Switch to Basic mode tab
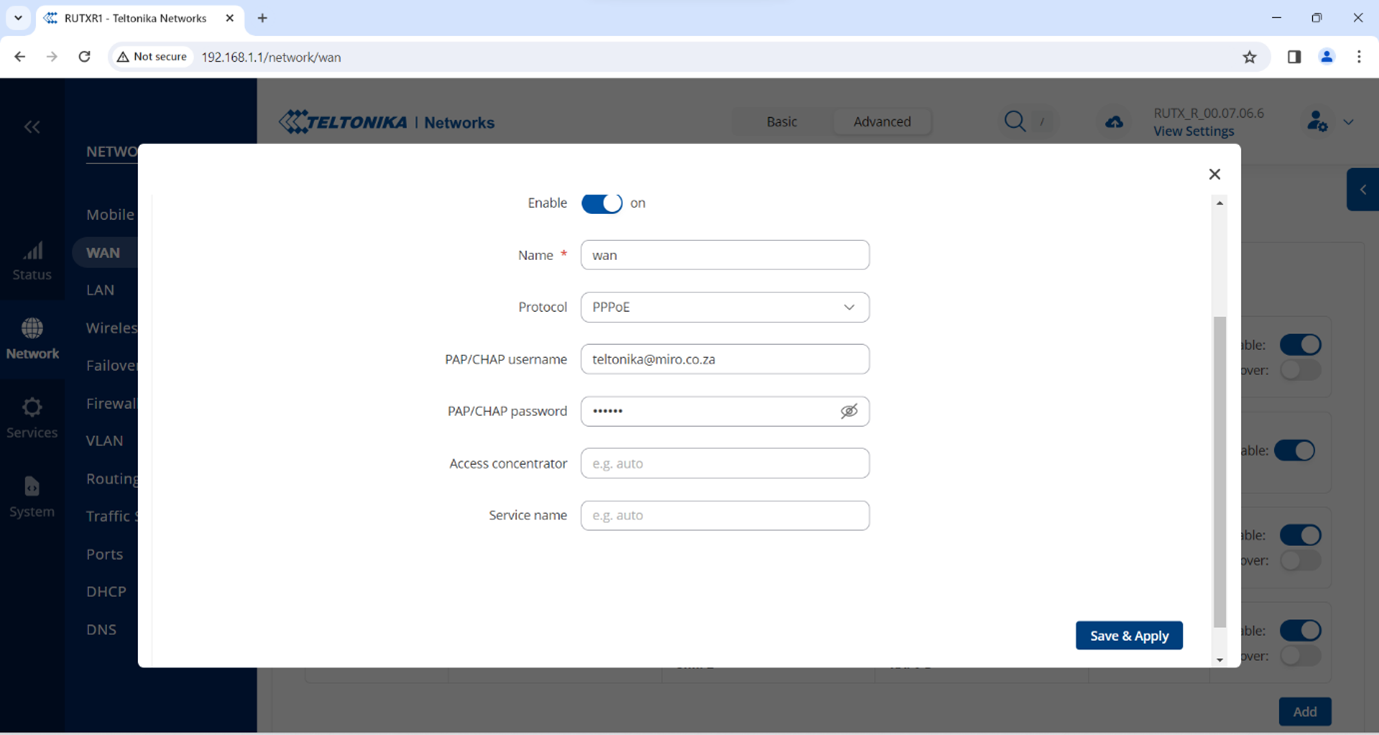The image size is (1379, 735). [781, 121]
